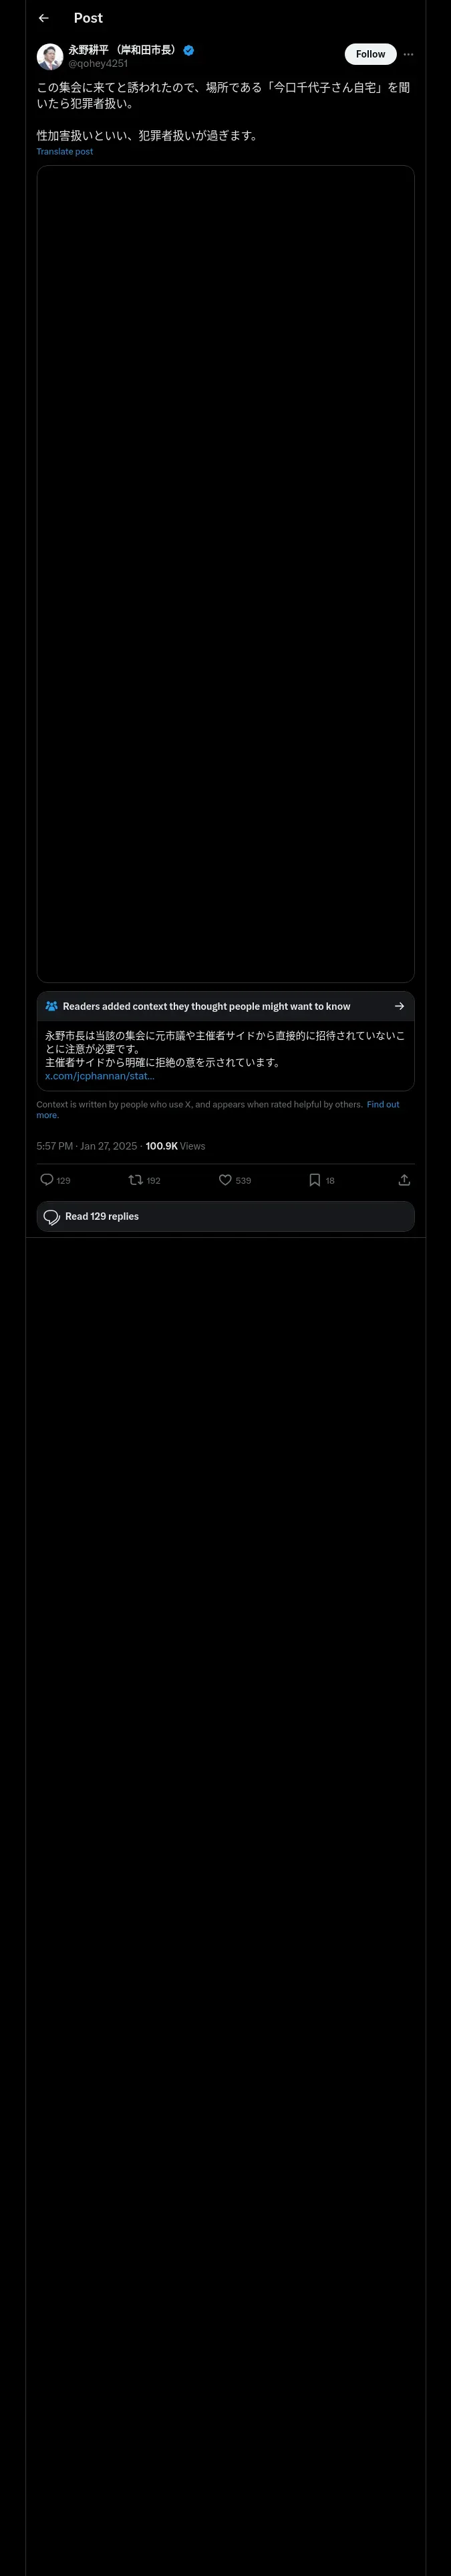Click the post timestamp Jan 27, 2025
451x2576 pixels.
109,1146
